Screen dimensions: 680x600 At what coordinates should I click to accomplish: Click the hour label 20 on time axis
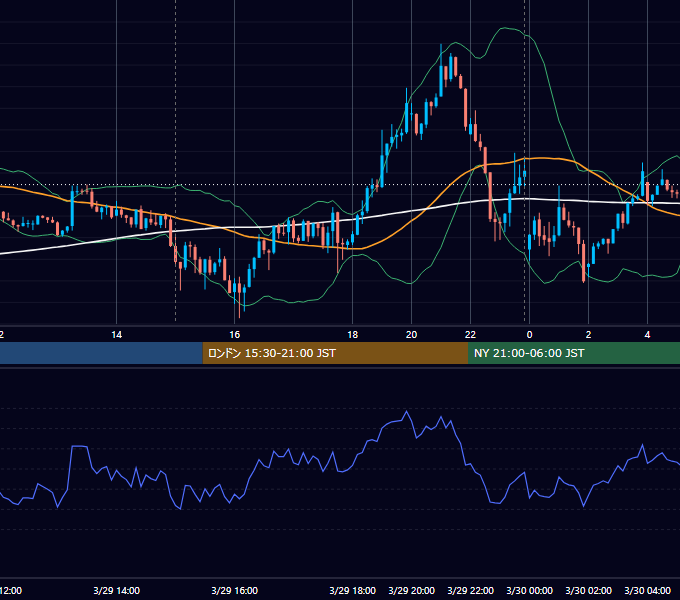[412, 335]
